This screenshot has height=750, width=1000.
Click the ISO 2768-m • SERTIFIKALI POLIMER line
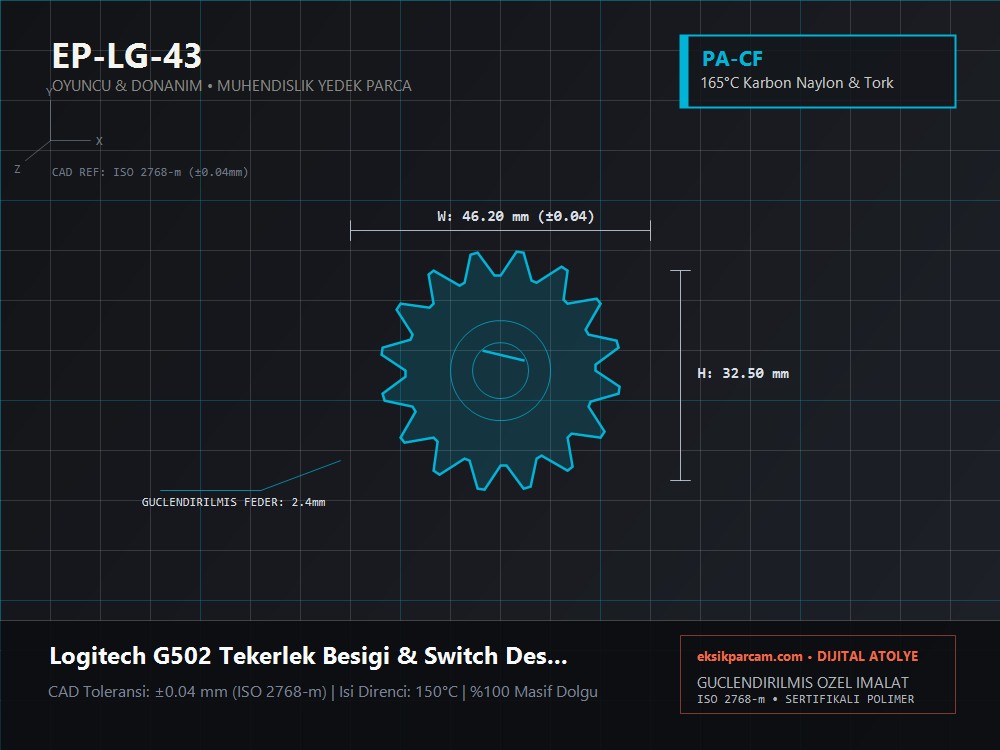(805, 700)
